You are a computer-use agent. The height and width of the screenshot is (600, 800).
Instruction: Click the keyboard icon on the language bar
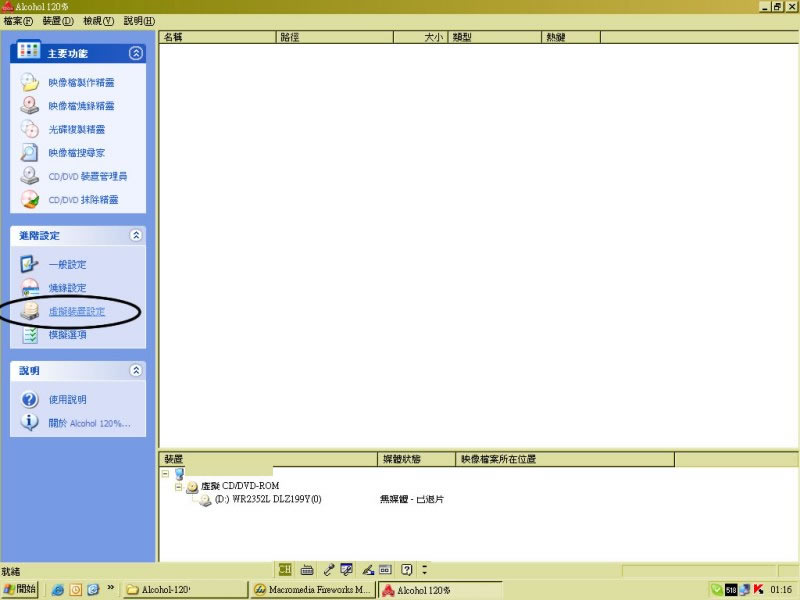pos(307,569)
